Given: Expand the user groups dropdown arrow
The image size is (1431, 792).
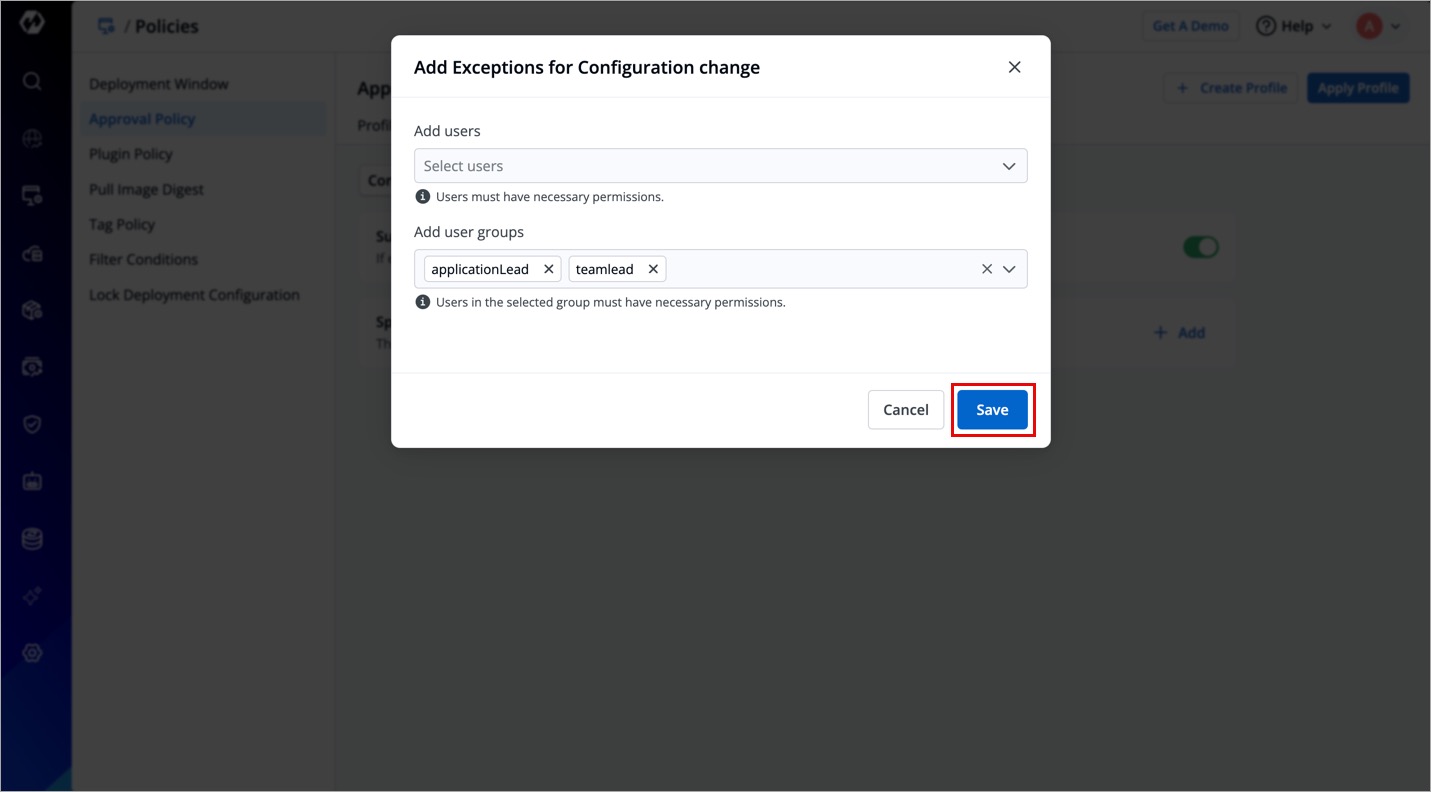Looking at the screenshot, I should (x=1009, y=269).
